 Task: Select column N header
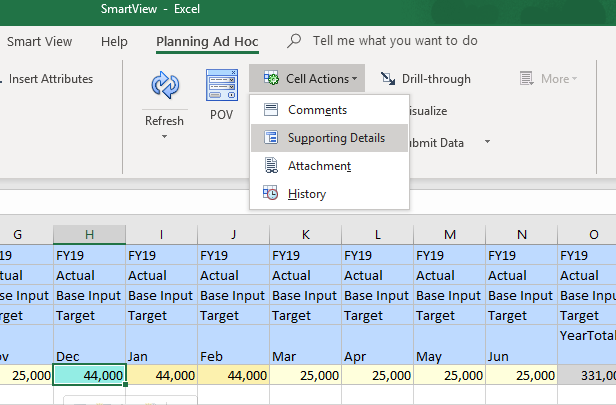click(x=522, y=235)
